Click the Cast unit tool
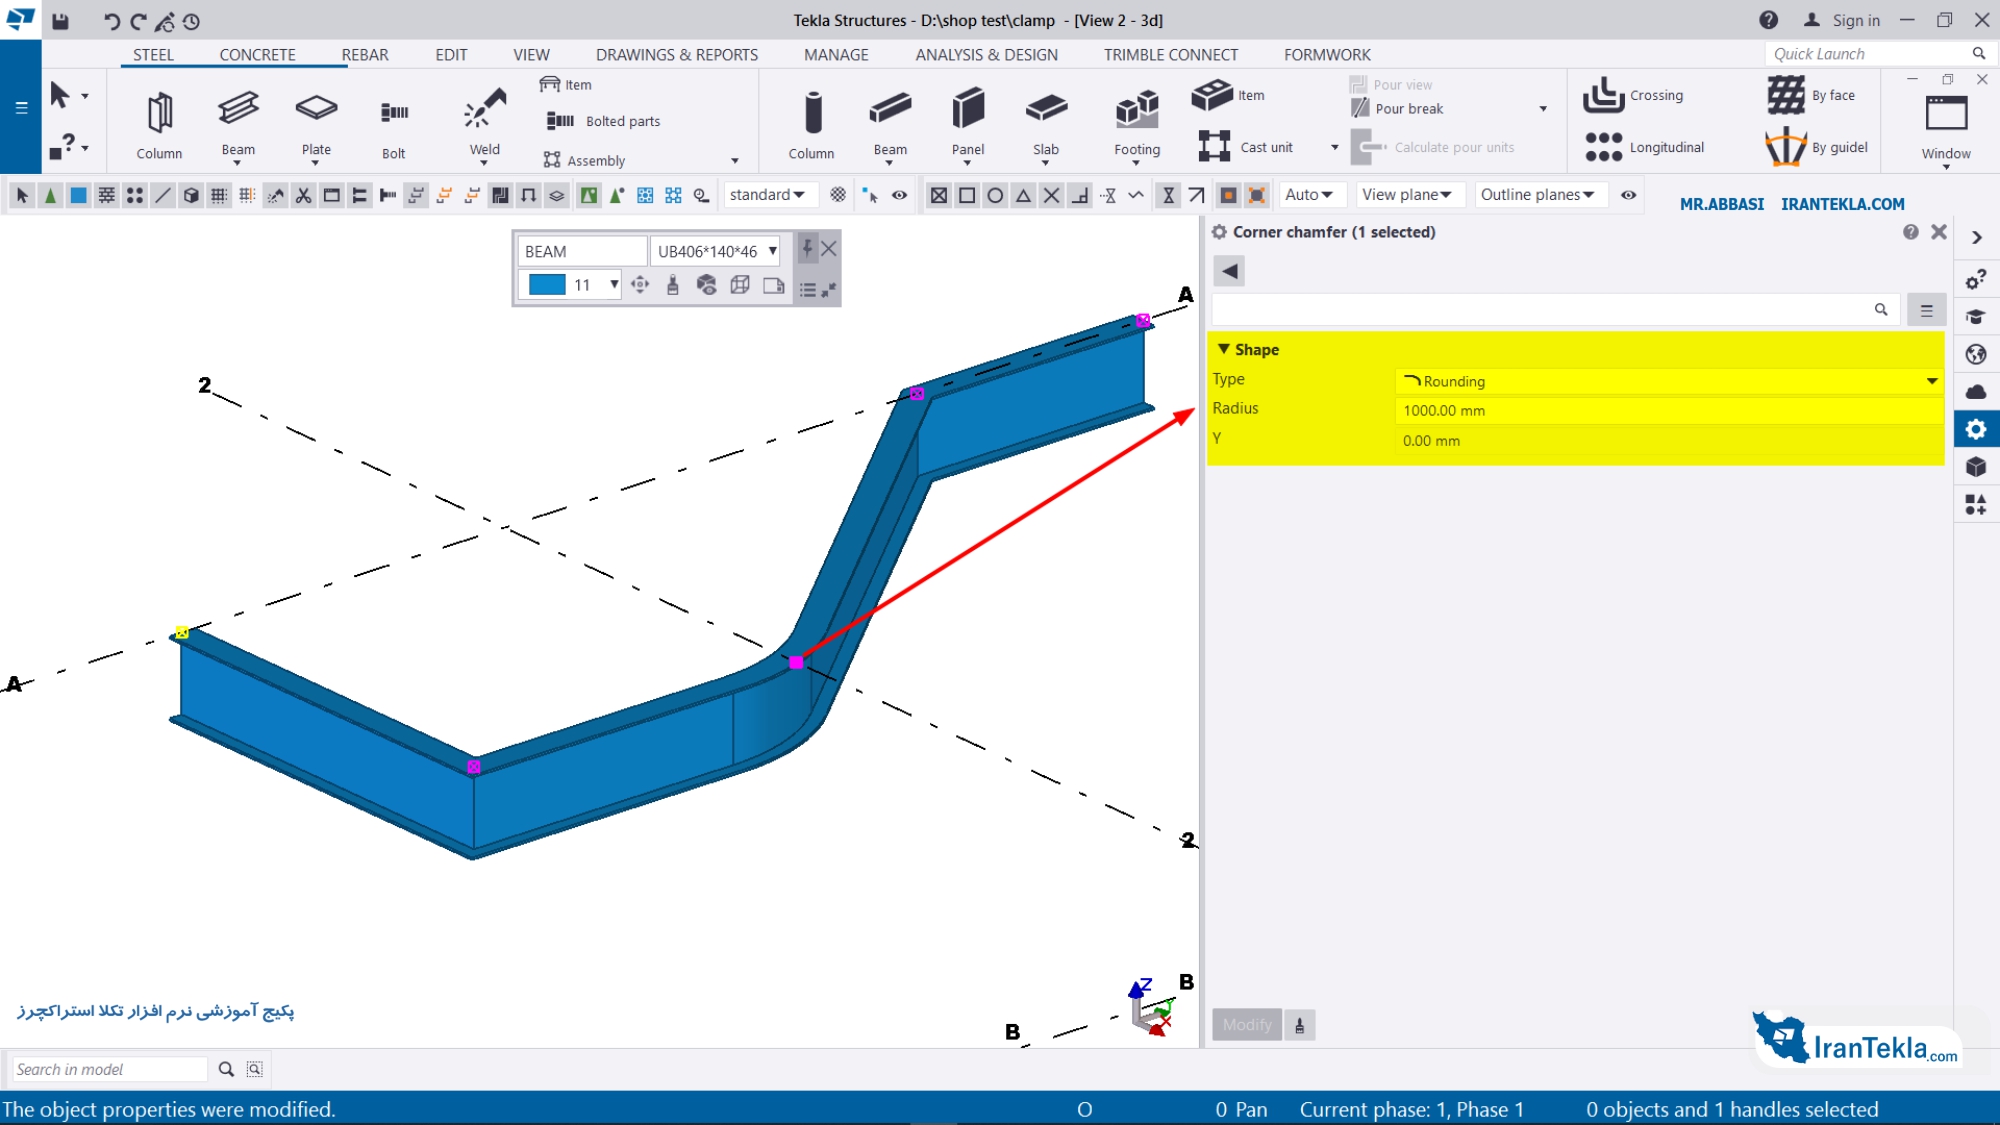This screenshot has width=2000, height=1125. click(1246, 147)
